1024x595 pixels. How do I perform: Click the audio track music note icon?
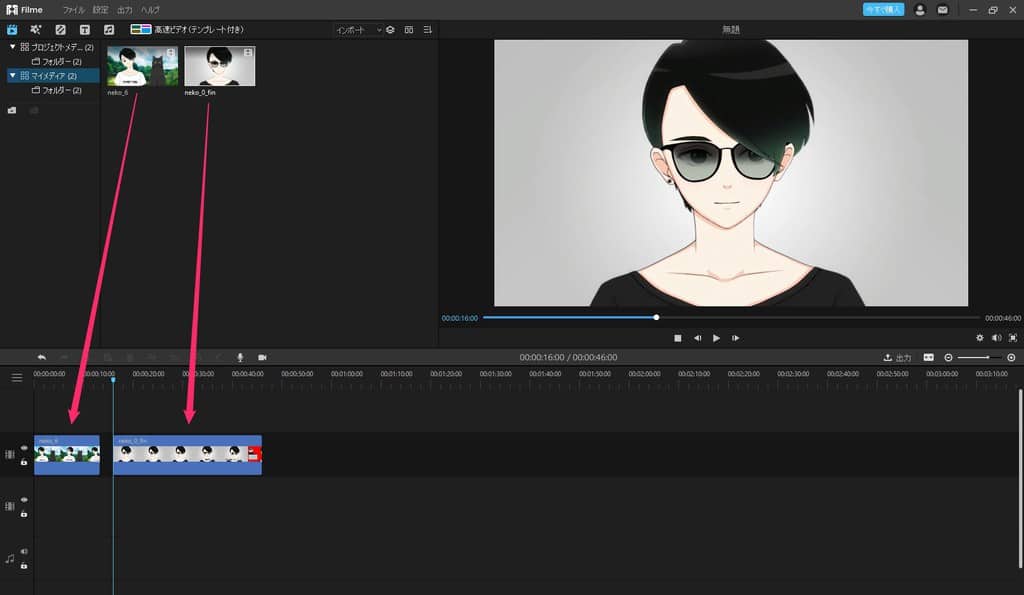(10, 558)
